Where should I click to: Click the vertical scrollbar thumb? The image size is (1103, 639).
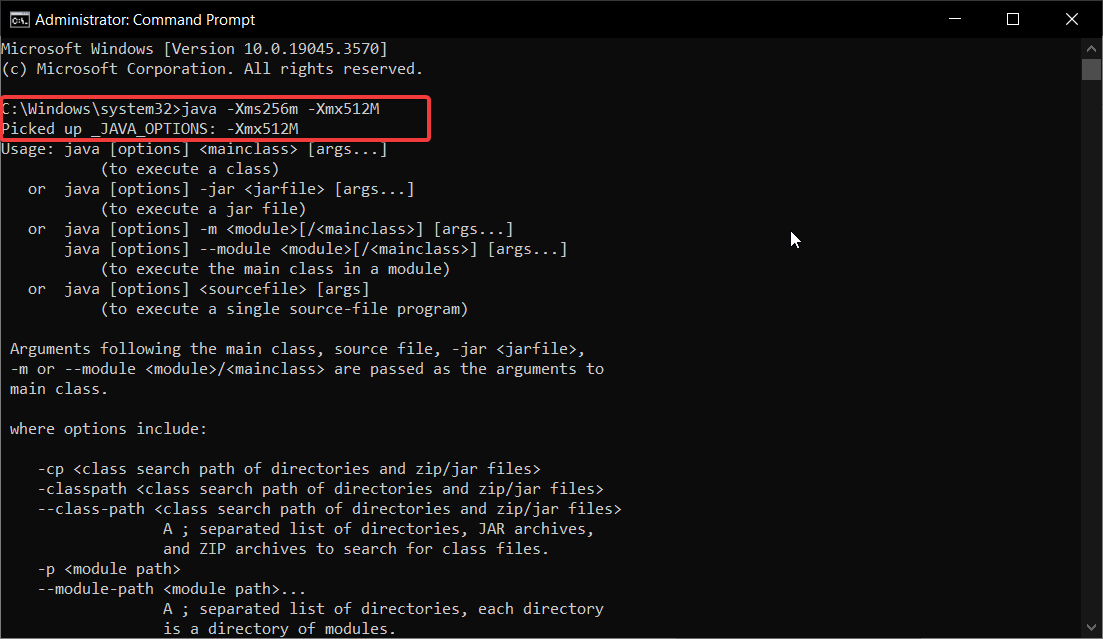pos(1091,70)
